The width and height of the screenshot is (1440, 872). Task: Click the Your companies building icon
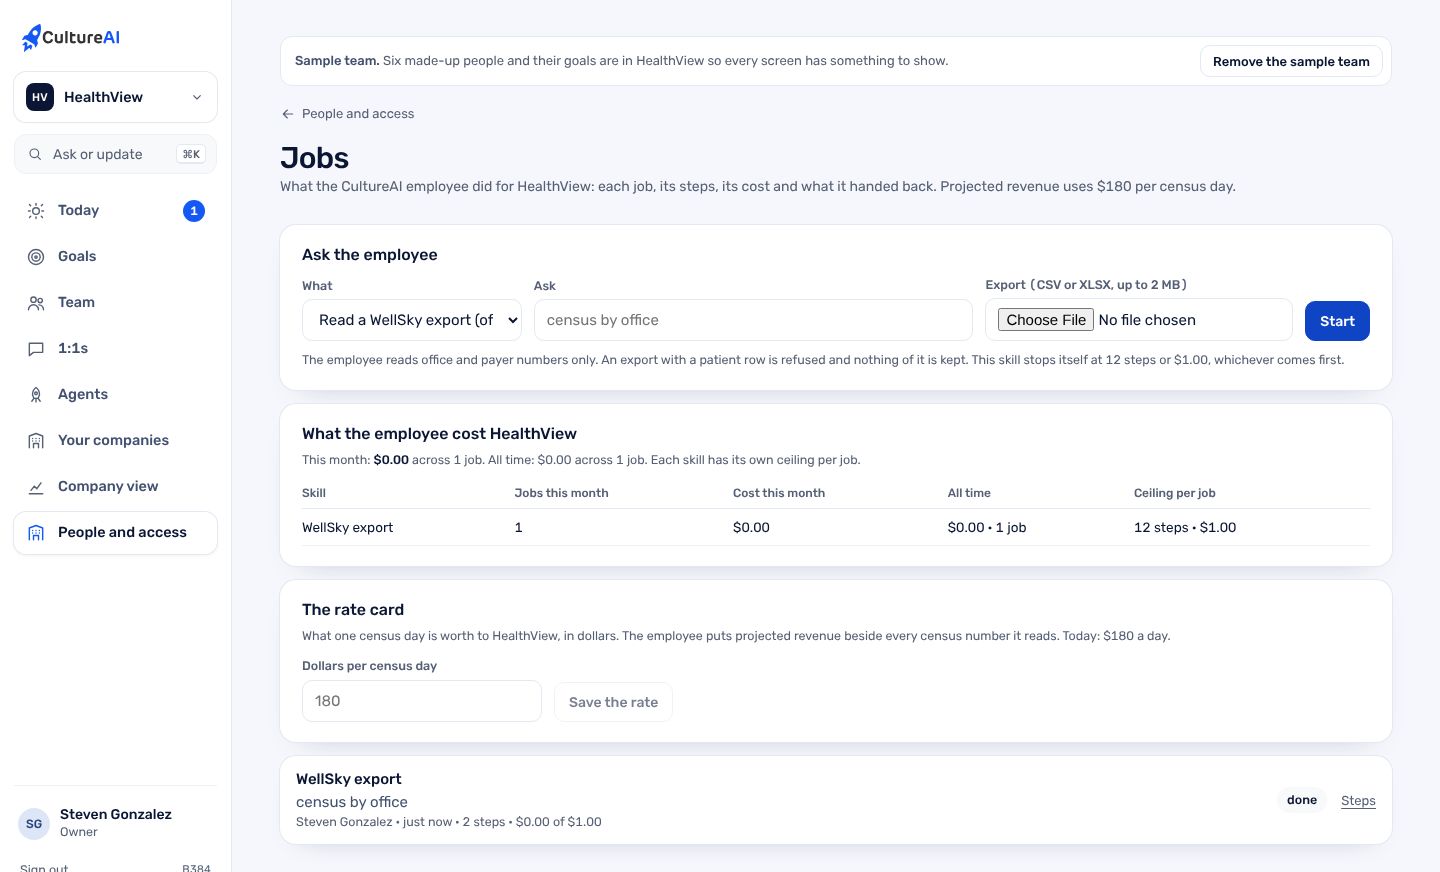click(x=36, y=441)
